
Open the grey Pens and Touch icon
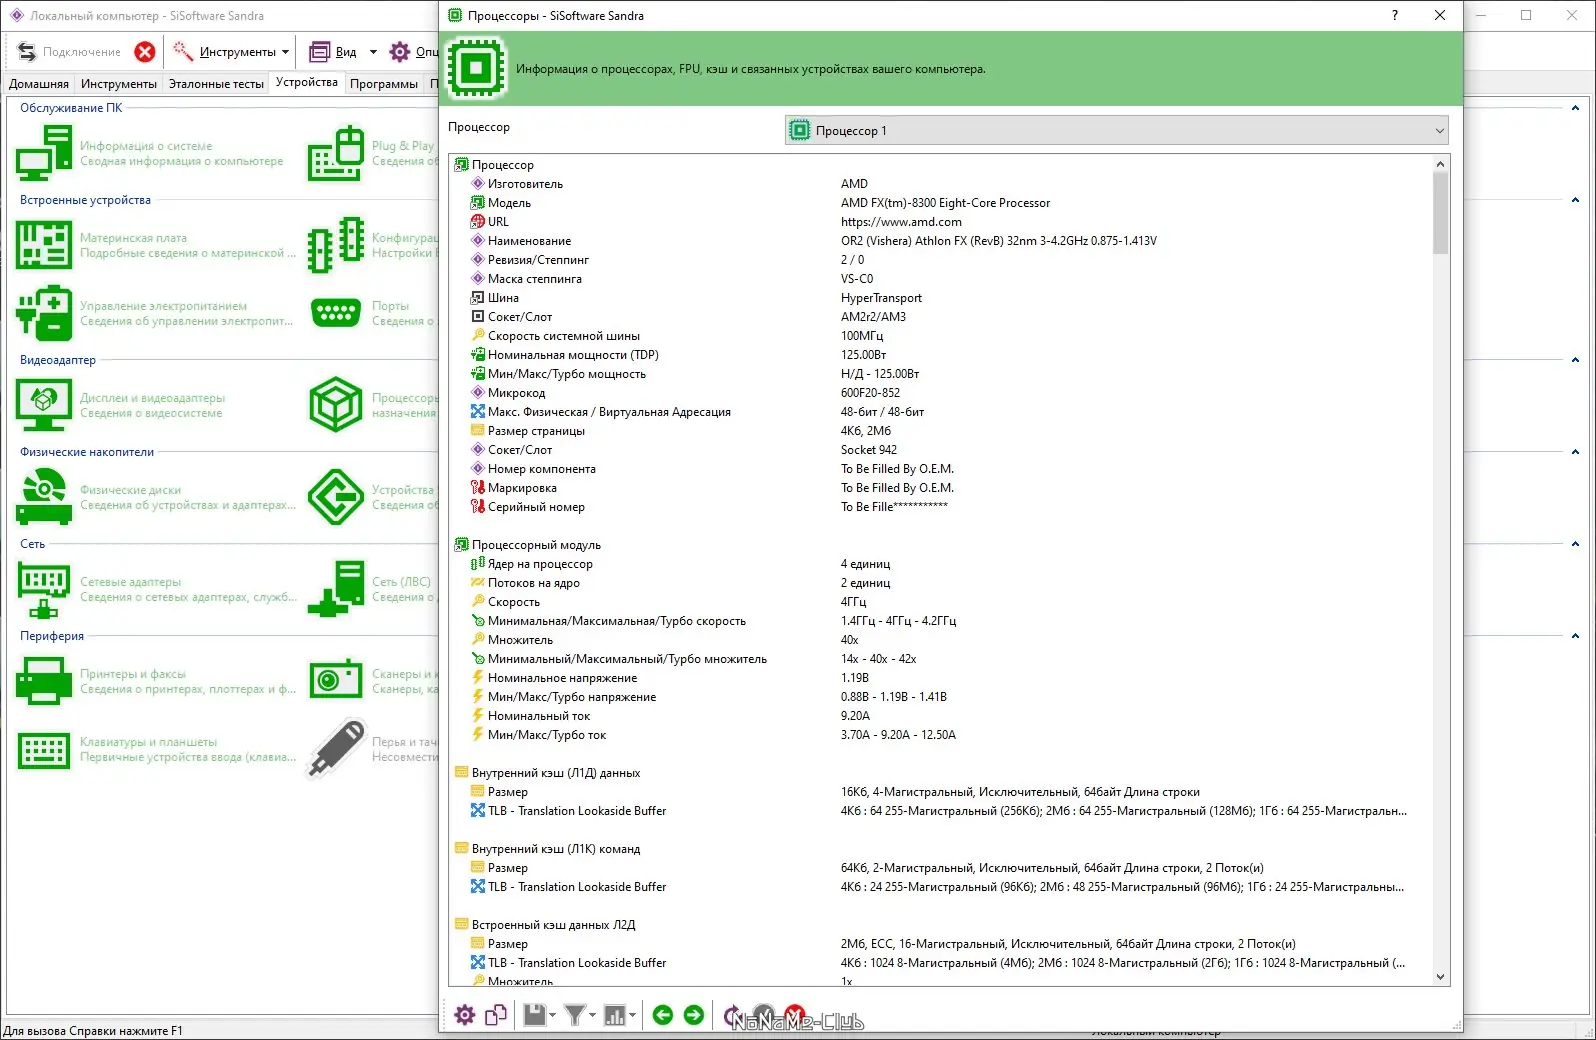coord(335,749)
